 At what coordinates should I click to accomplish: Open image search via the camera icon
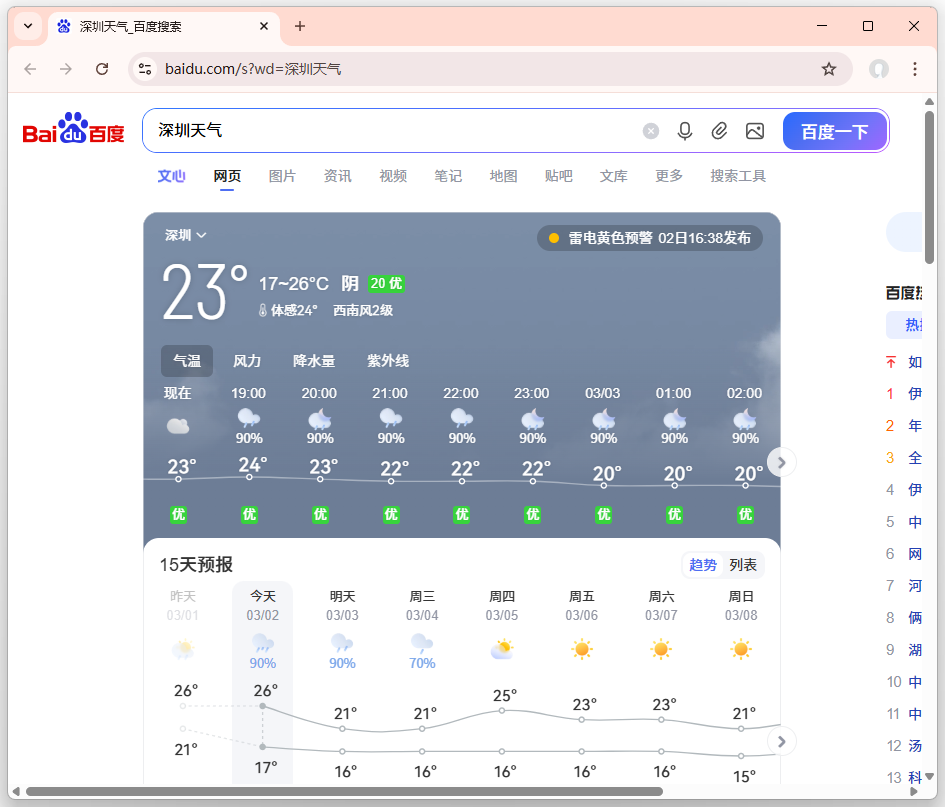[755, 131]
